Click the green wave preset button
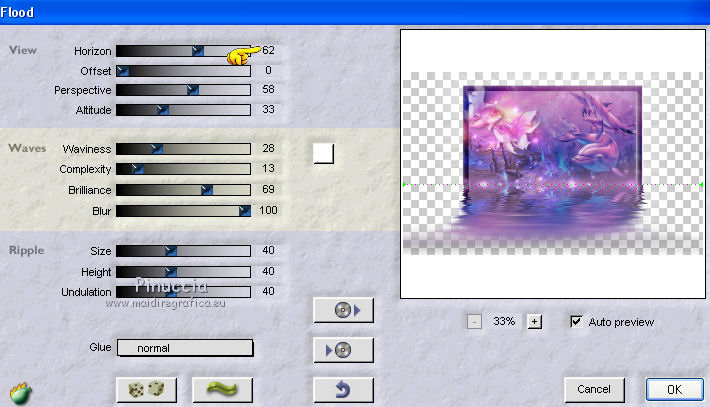Screen dimensions: 710x407 (222, 389)
